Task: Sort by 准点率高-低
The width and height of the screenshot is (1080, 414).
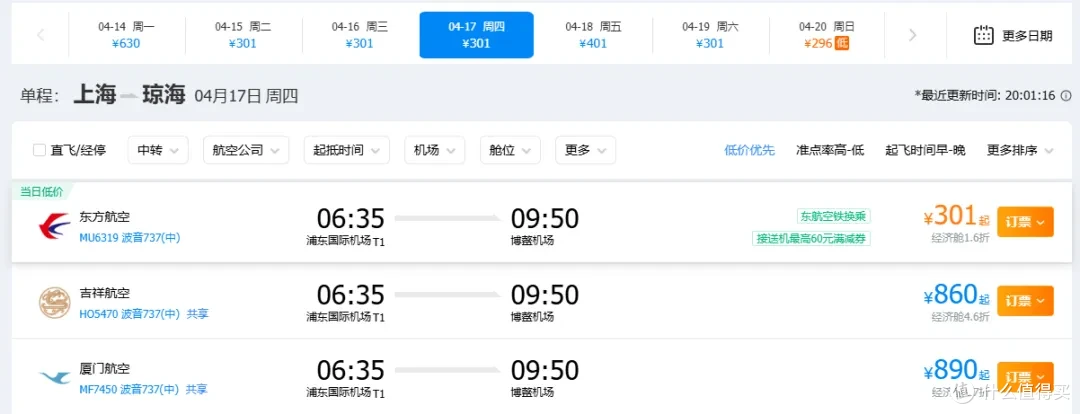Action: tap(830, 150)
